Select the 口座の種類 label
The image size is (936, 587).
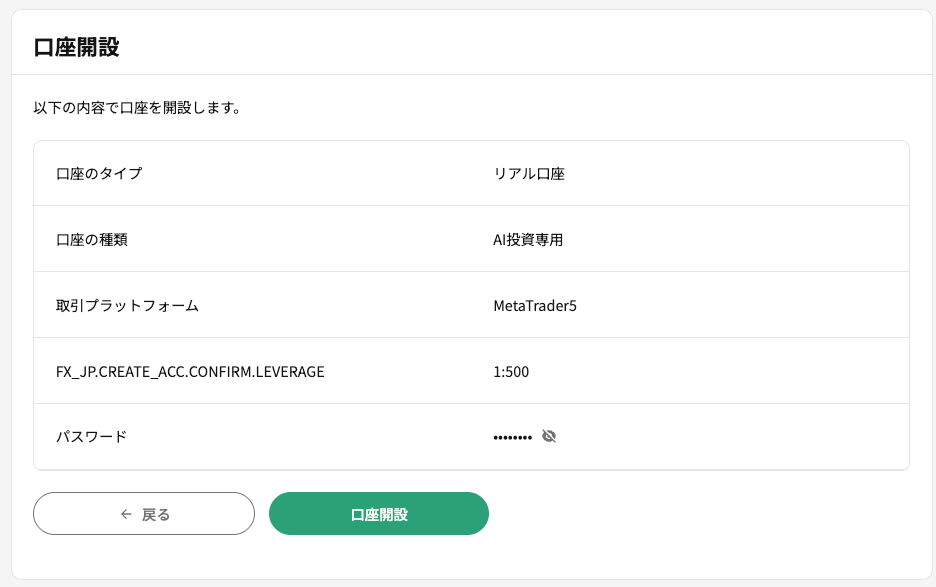coord(92,239)
